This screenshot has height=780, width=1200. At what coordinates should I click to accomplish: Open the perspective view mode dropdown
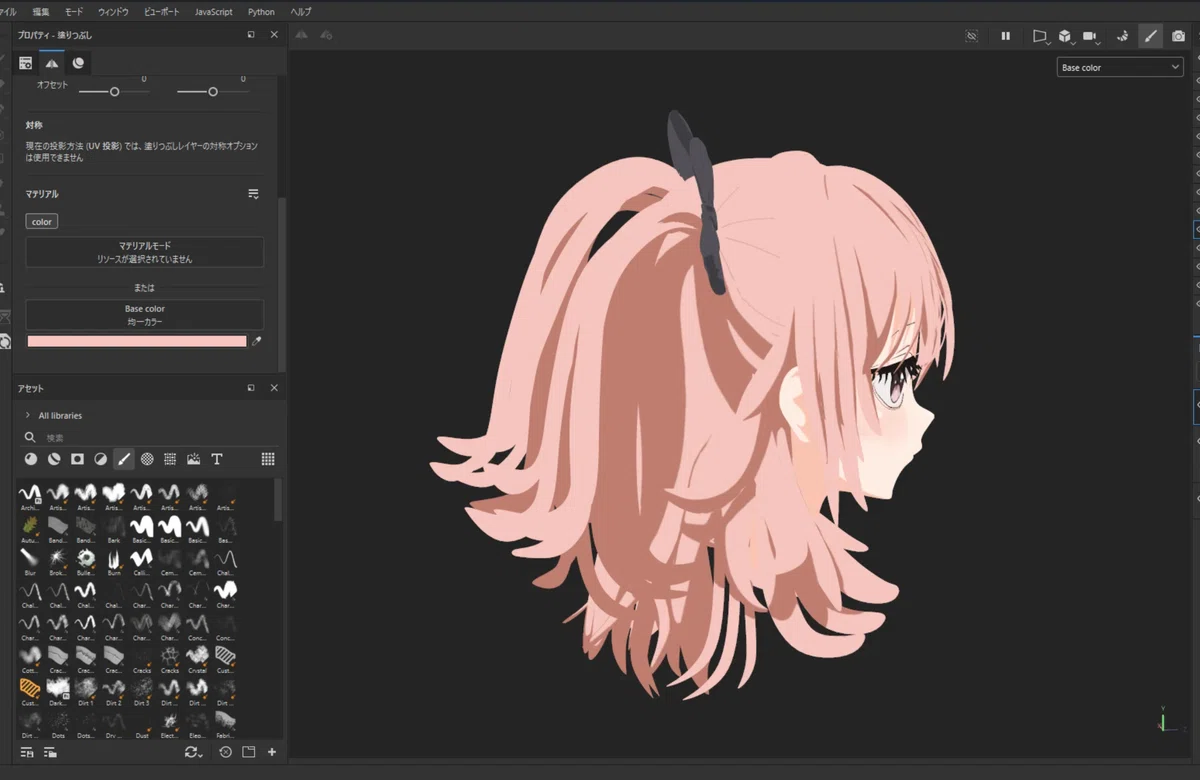pyautogui.click(x=1040, y=36)
